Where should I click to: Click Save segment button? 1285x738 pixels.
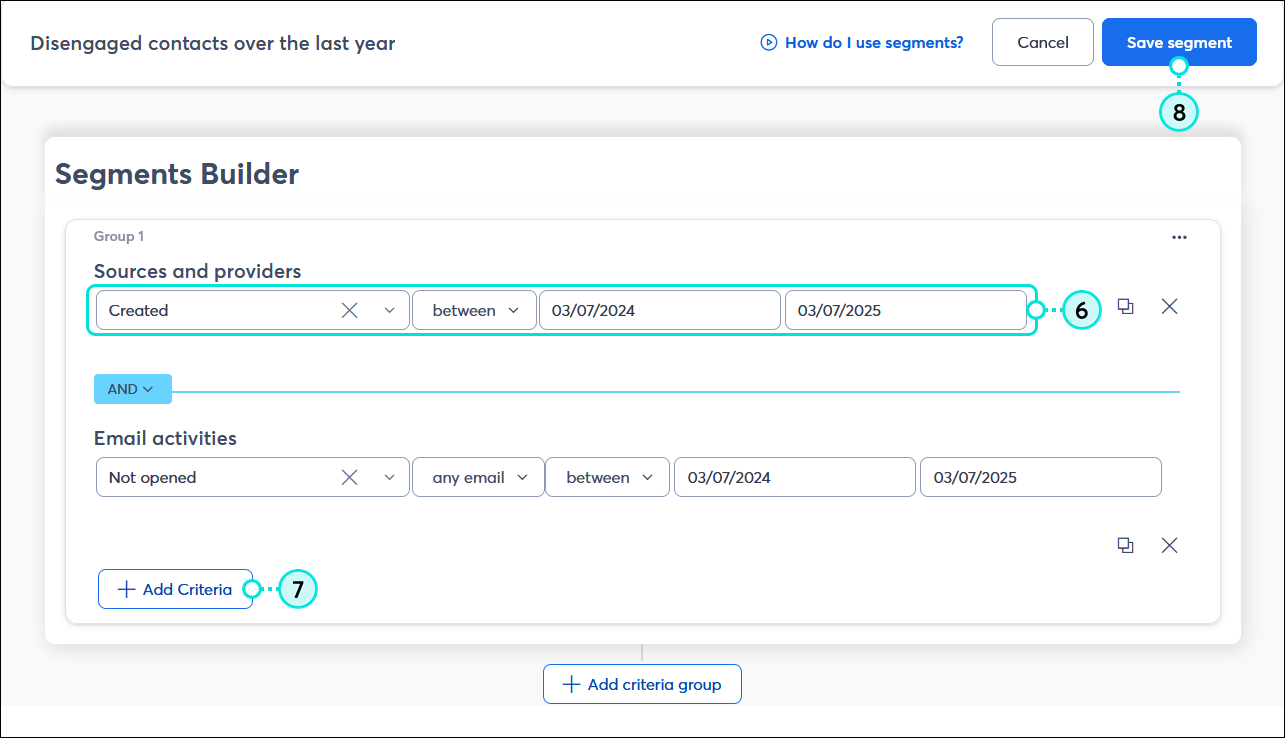[x=1179, y=42]
